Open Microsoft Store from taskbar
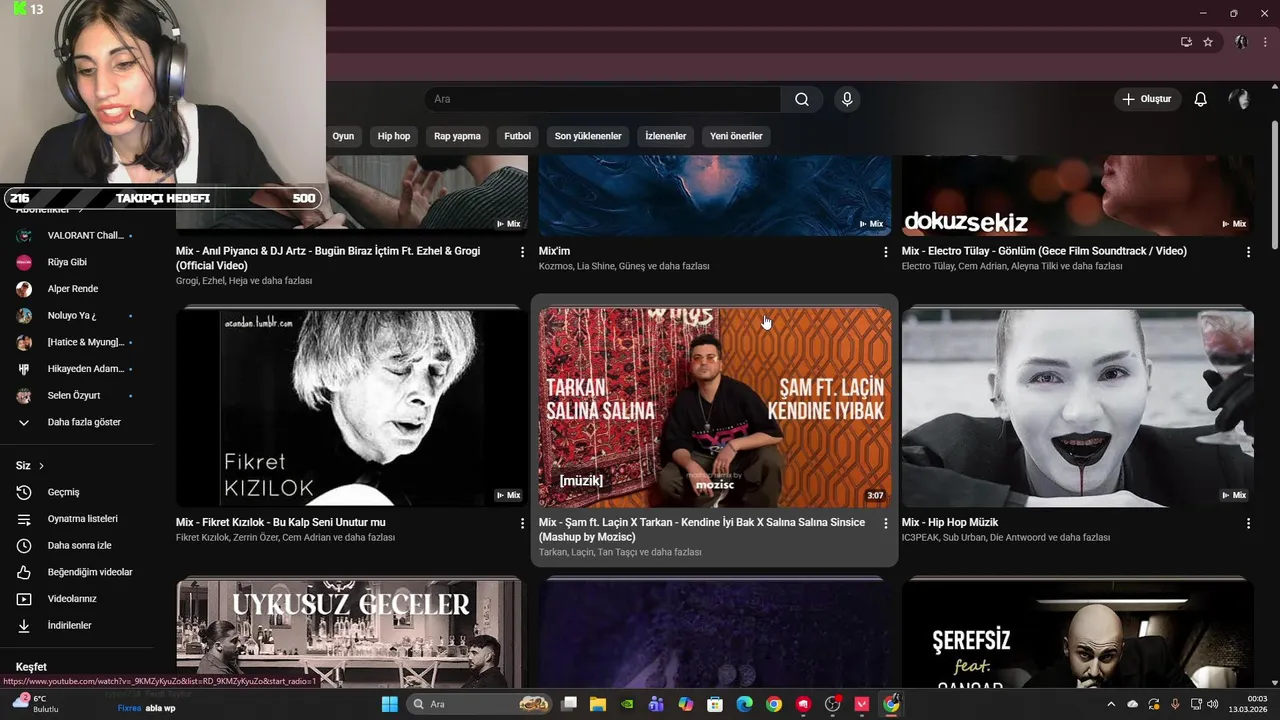The width and height of the screenshot is (1280, 720). (715, 704)
